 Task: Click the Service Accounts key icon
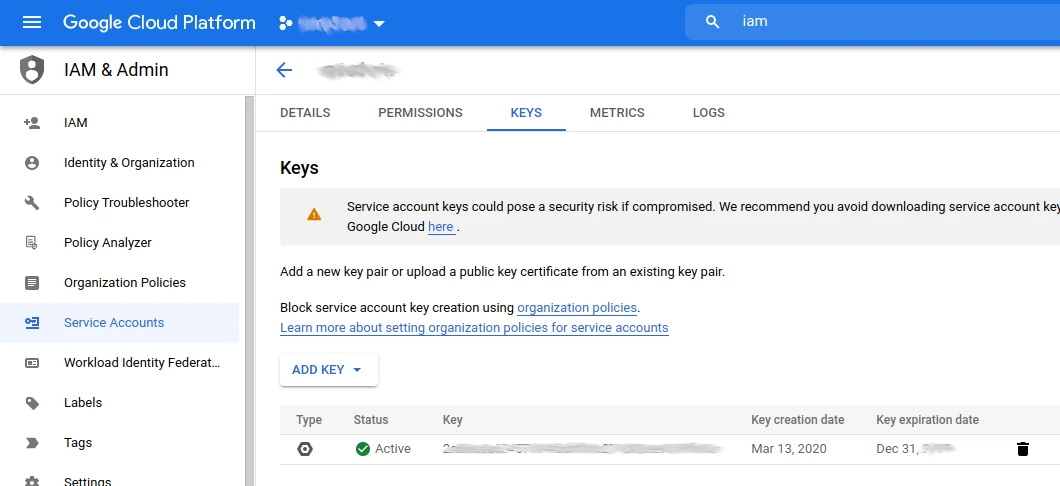click(x=32, y=322)
